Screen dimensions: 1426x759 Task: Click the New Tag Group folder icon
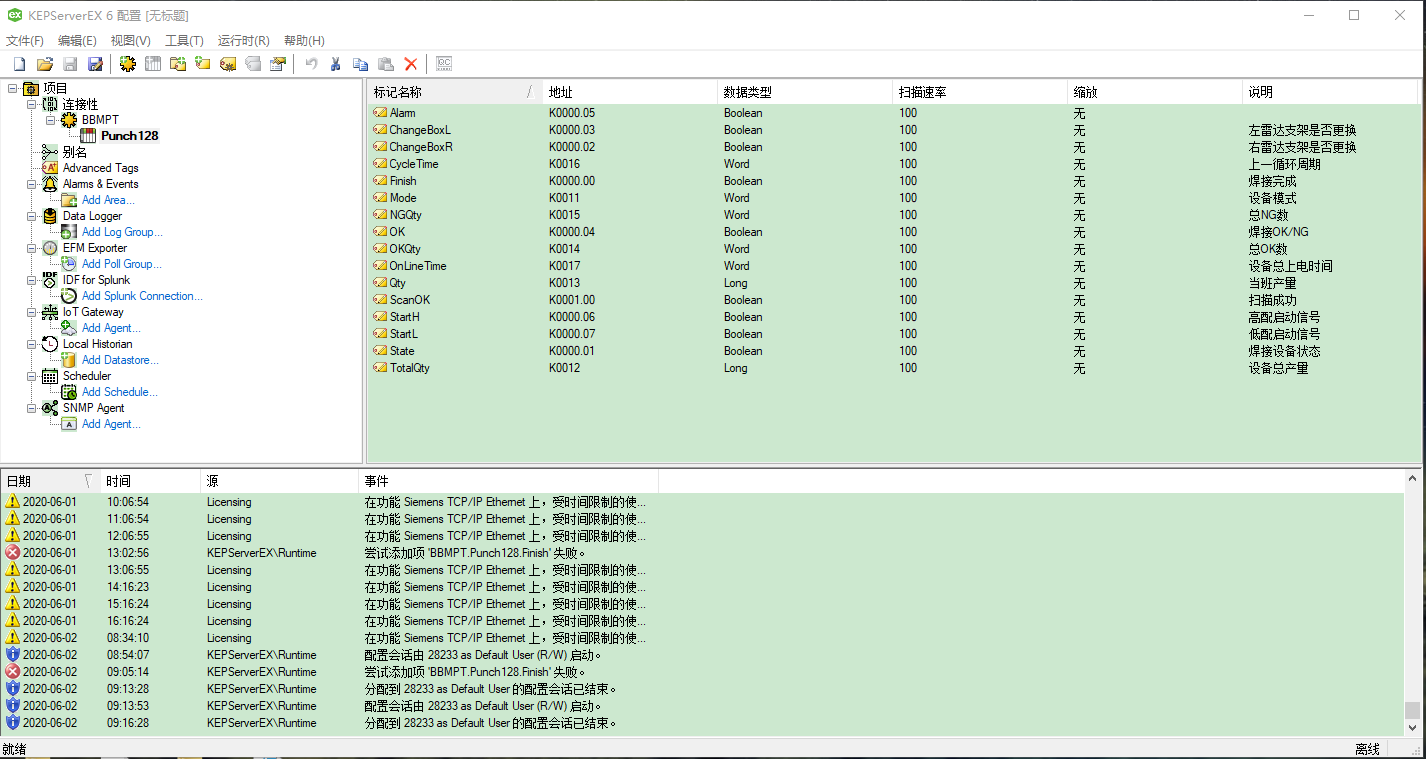coord(178,64)
